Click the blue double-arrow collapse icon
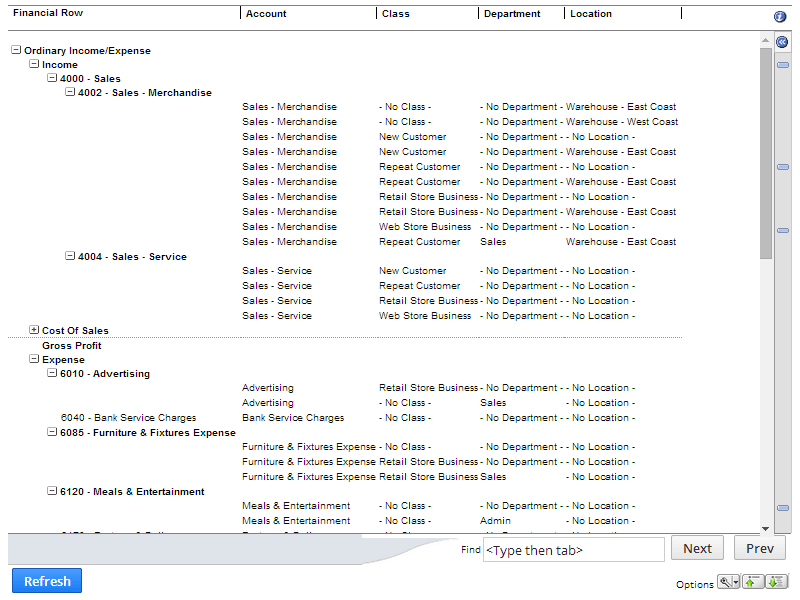The height and width of the screenshot is (600, 800). 782,42
